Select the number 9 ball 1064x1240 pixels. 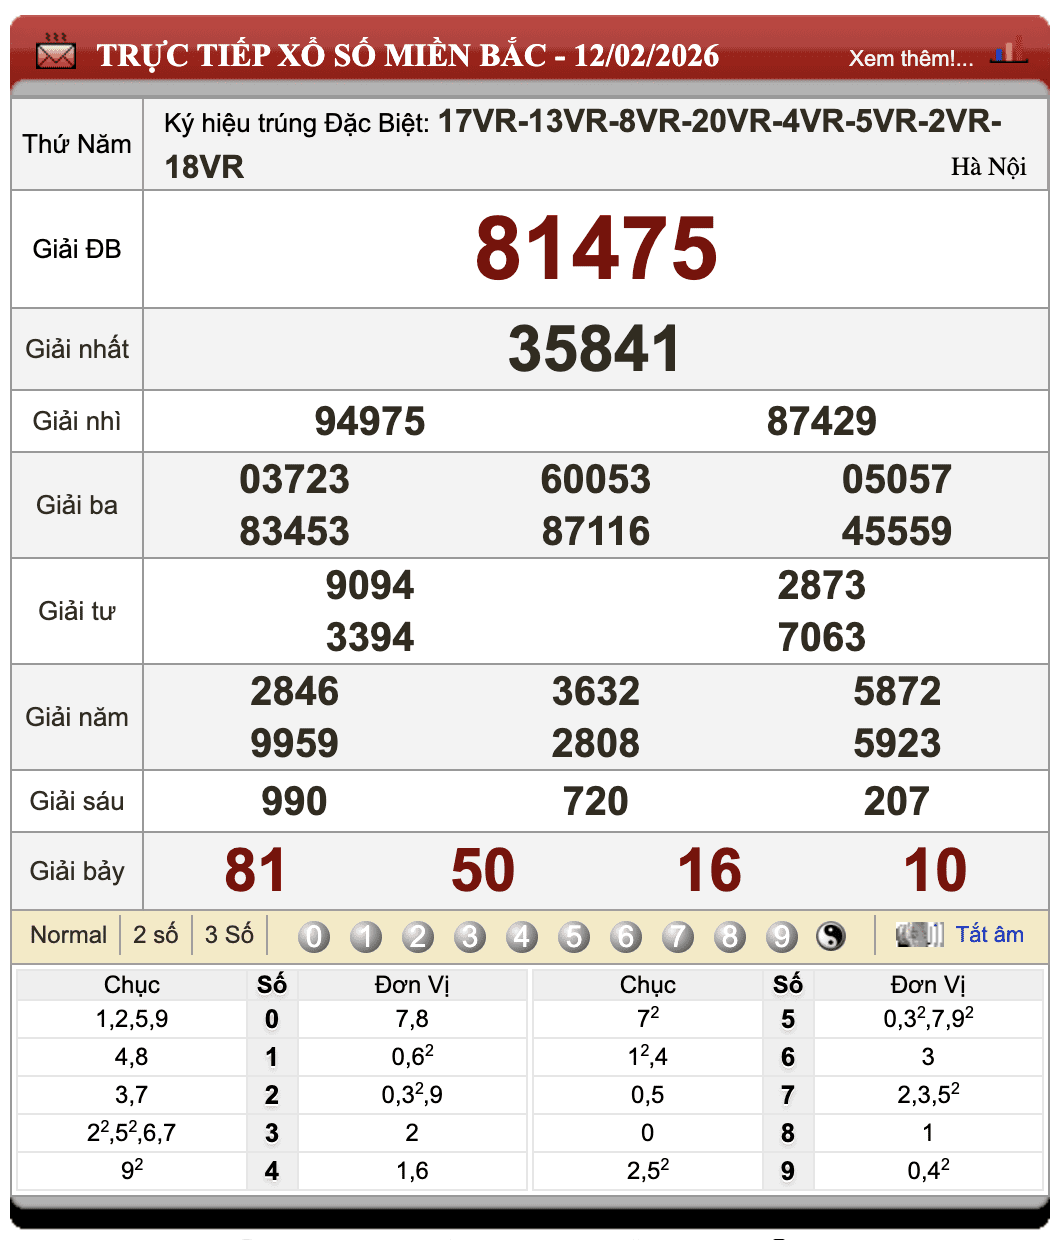782,936
